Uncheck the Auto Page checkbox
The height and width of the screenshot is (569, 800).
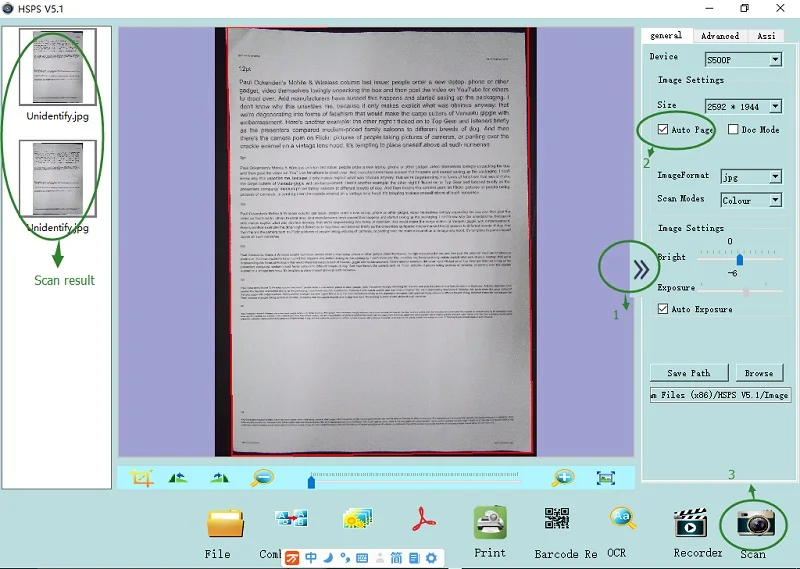(x=663, y=130)
